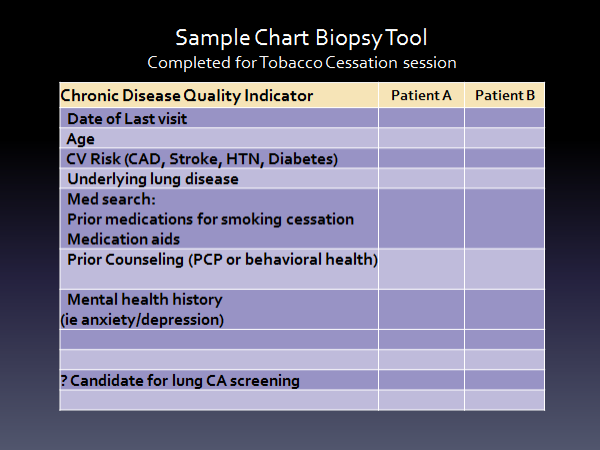Select '? Candidate for lung CA screening' cell

219,380
